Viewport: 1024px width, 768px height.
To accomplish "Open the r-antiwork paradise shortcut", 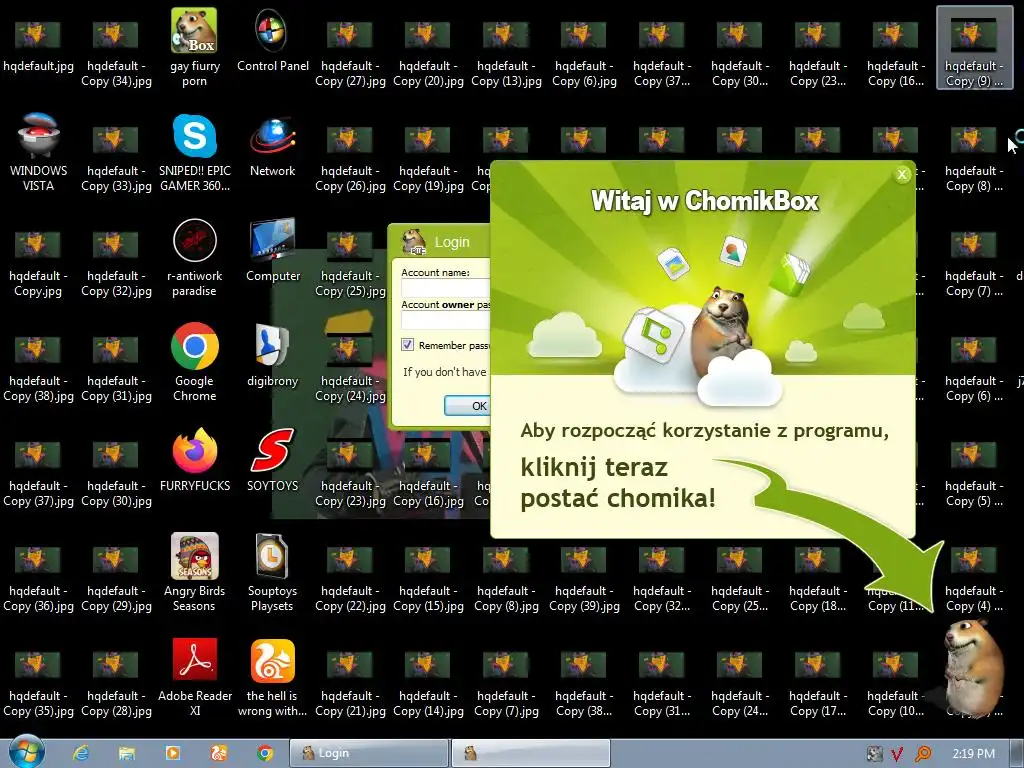I will coord(194,257).
